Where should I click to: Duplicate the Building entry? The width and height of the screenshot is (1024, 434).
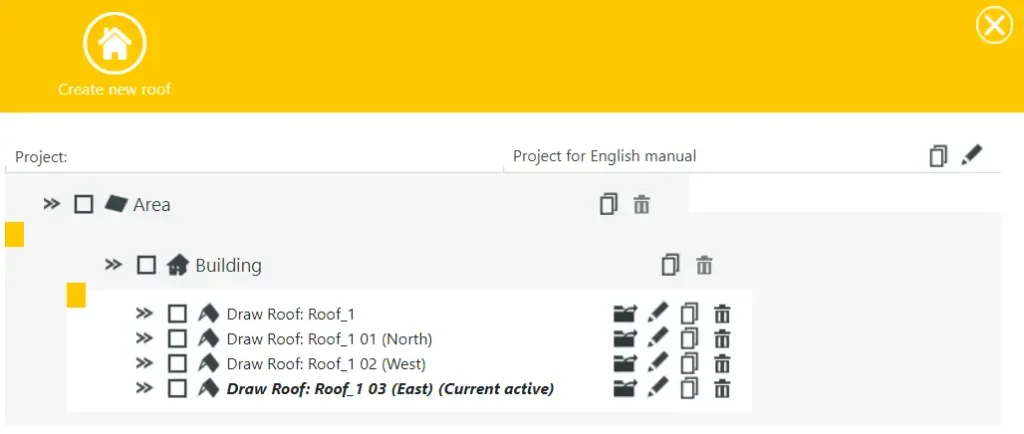tap(670, 265)
